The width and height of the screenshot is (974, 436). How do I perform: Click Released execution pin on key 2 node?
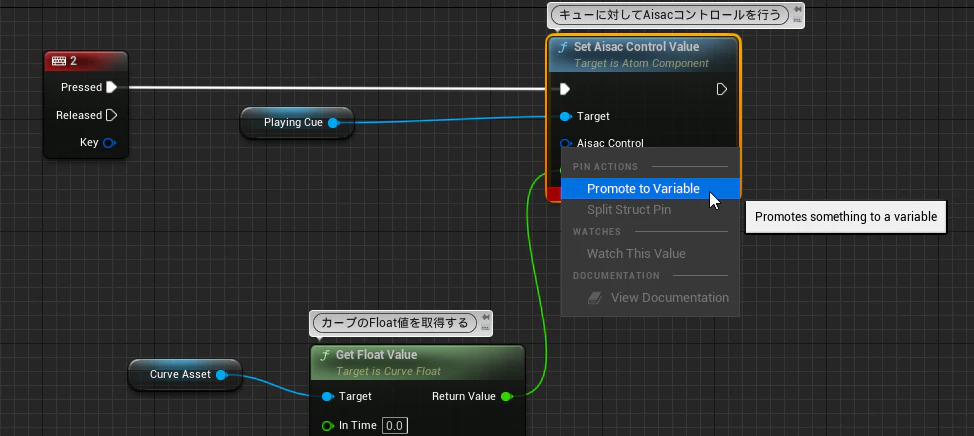111,115
